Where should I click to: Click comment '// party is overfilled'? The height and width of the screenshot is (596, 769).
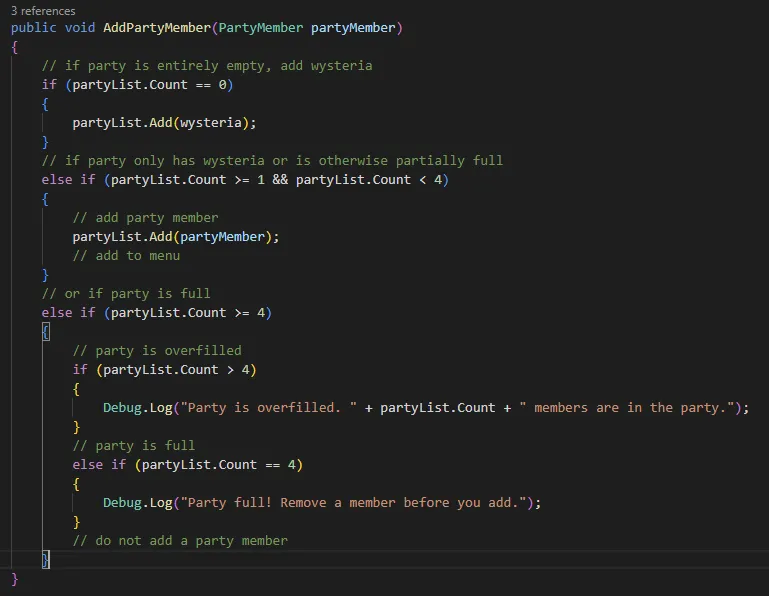(157, 351)
